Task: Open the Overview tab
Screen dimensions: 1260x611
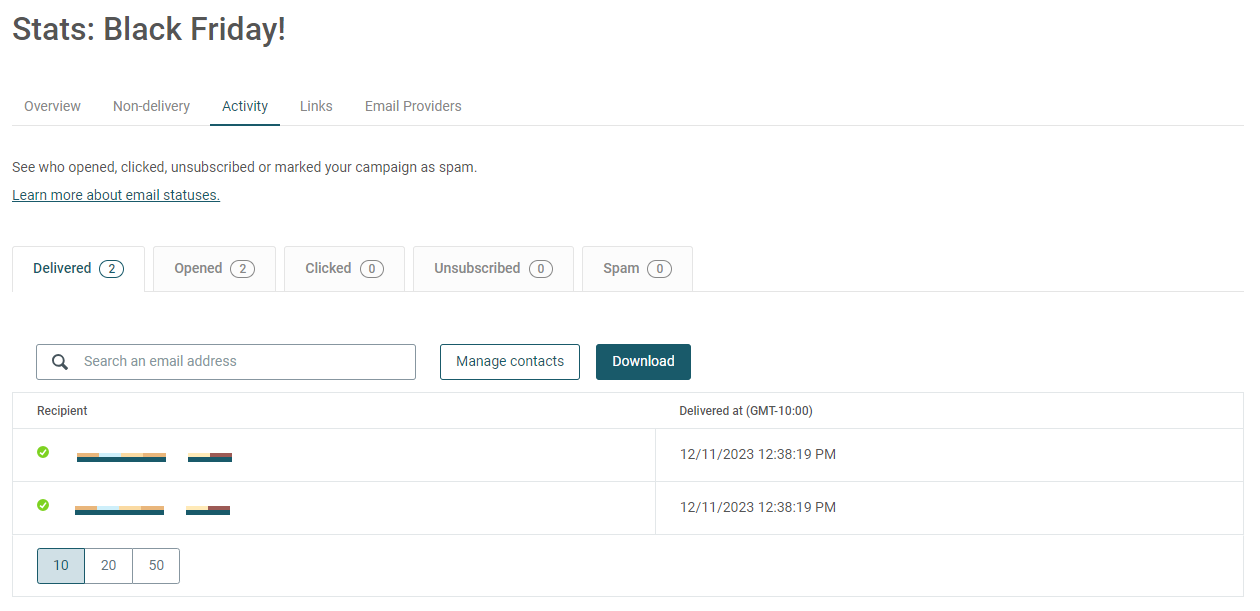Action: (52, 106)
